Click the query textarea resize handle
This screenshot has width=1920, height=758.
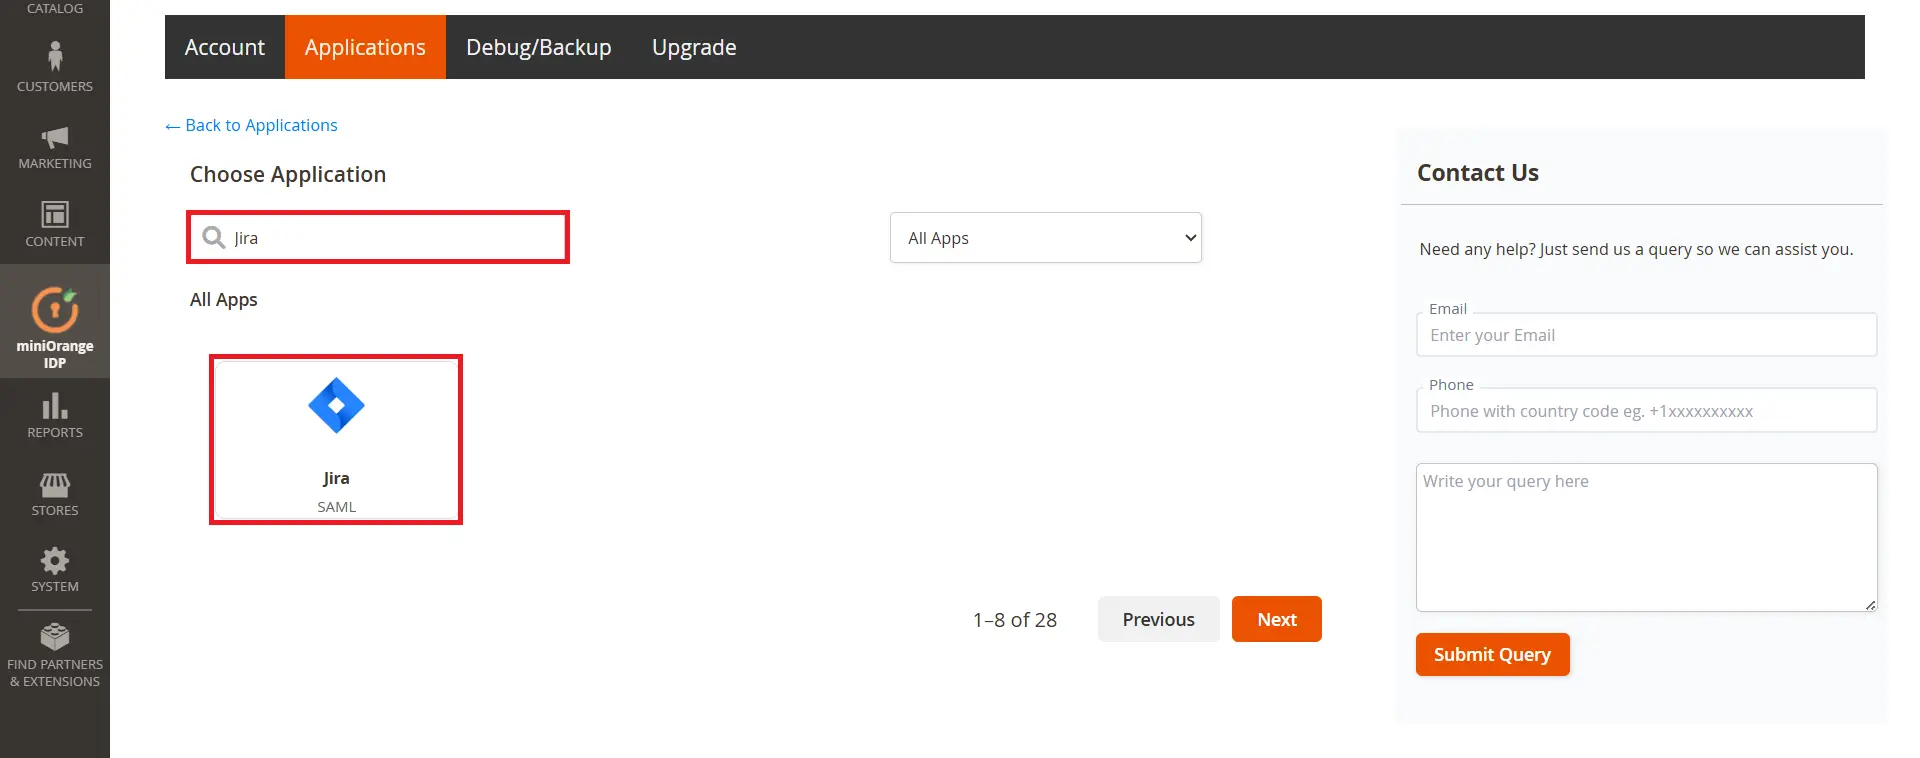coord(1870,604)
